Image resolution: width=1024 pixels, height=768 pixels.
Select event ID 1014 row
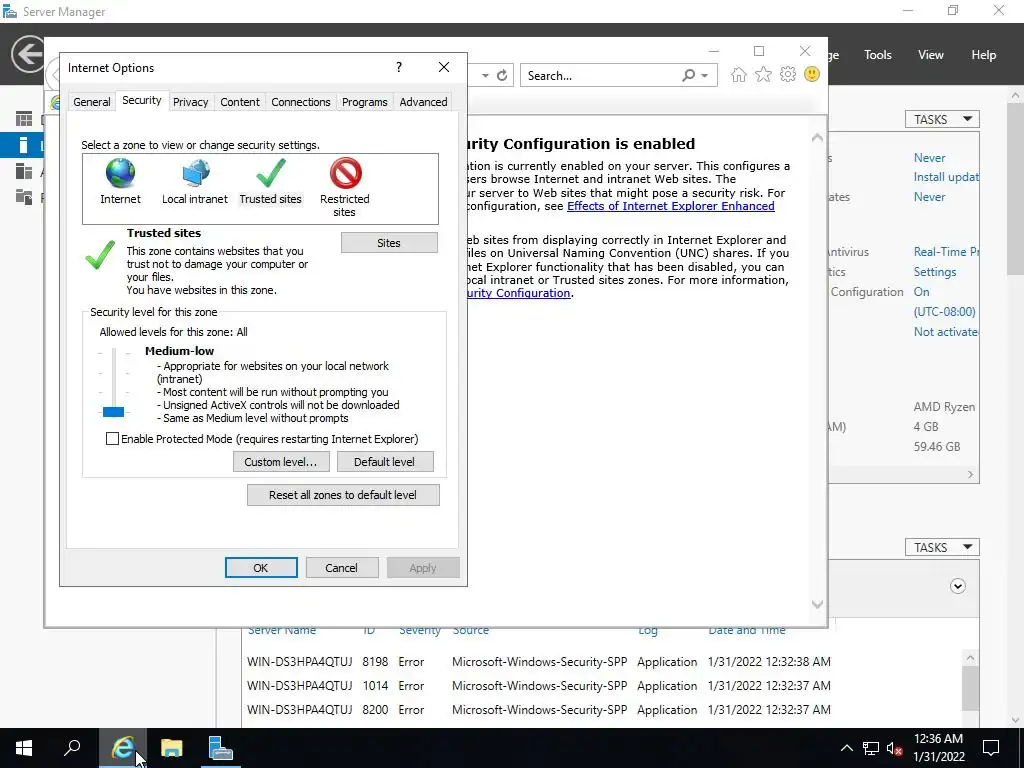(539, 686)
